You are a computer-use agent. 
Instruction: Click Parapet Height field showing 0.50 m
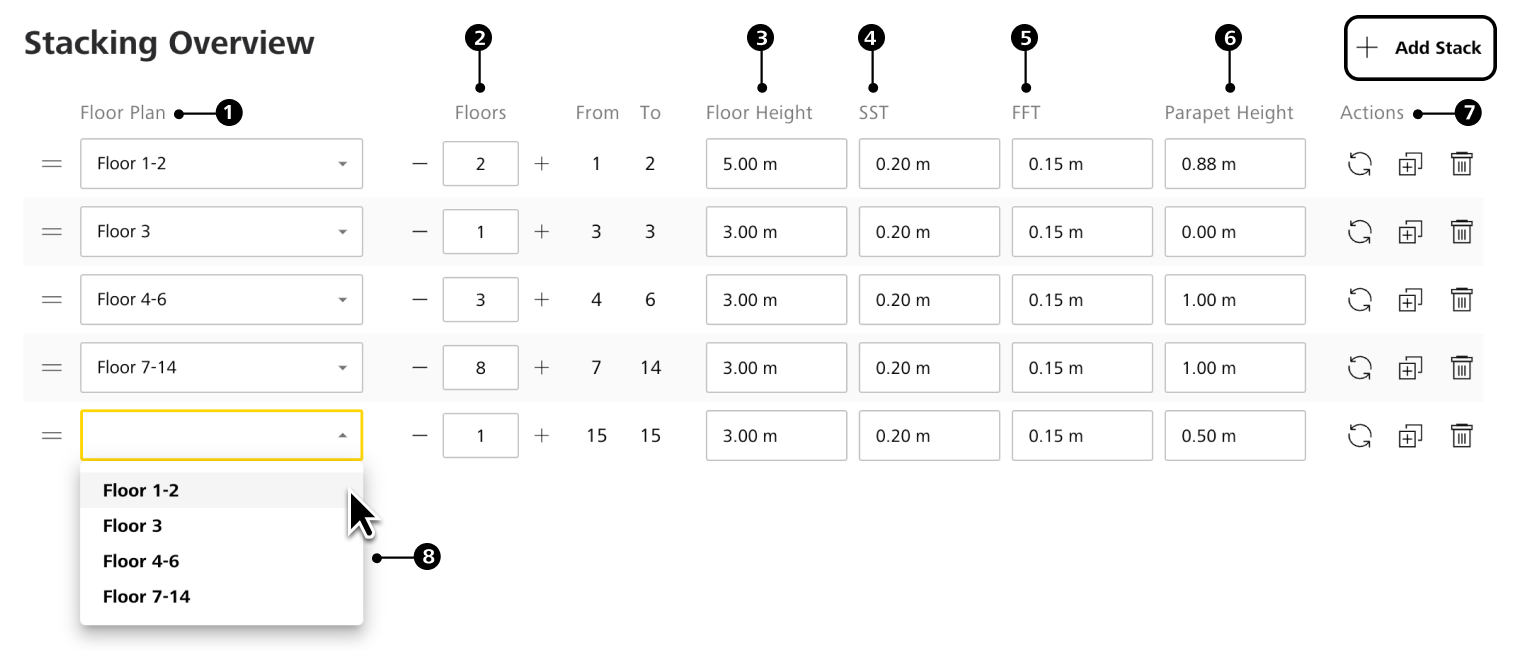(x=1235, y=436)
